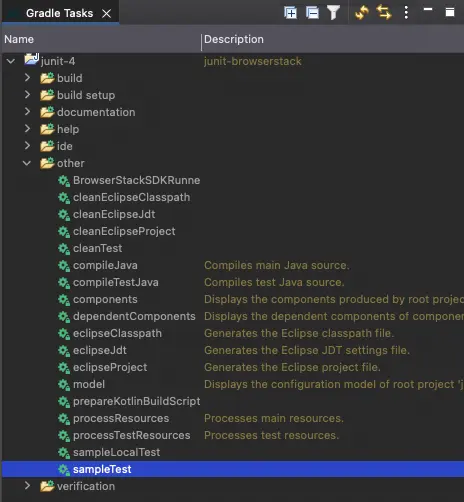Click the dependentComponents gear icon
Screen dimensions: 464x502
pyautogui.click(x=64, y=317)
